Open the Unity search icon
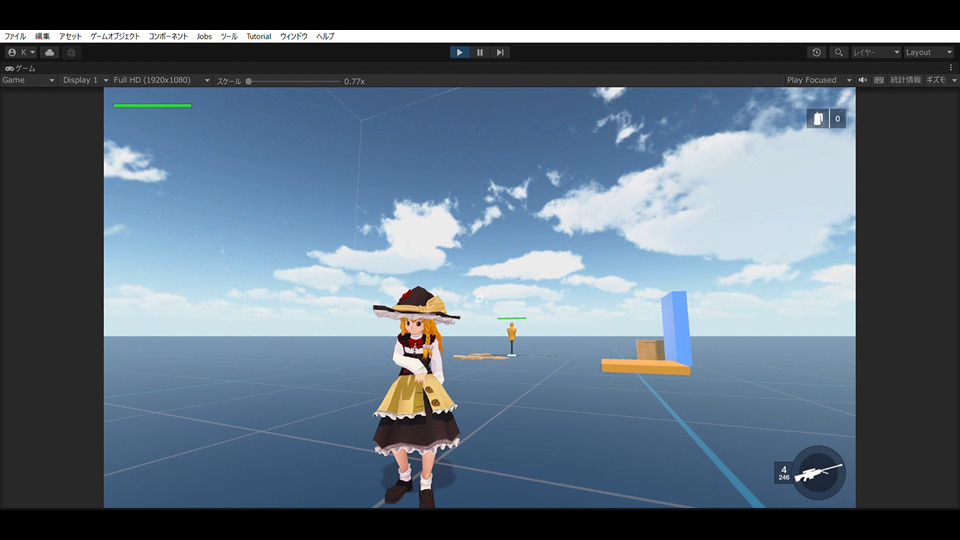Screen dimensions: 960x540 click(839, 53)
